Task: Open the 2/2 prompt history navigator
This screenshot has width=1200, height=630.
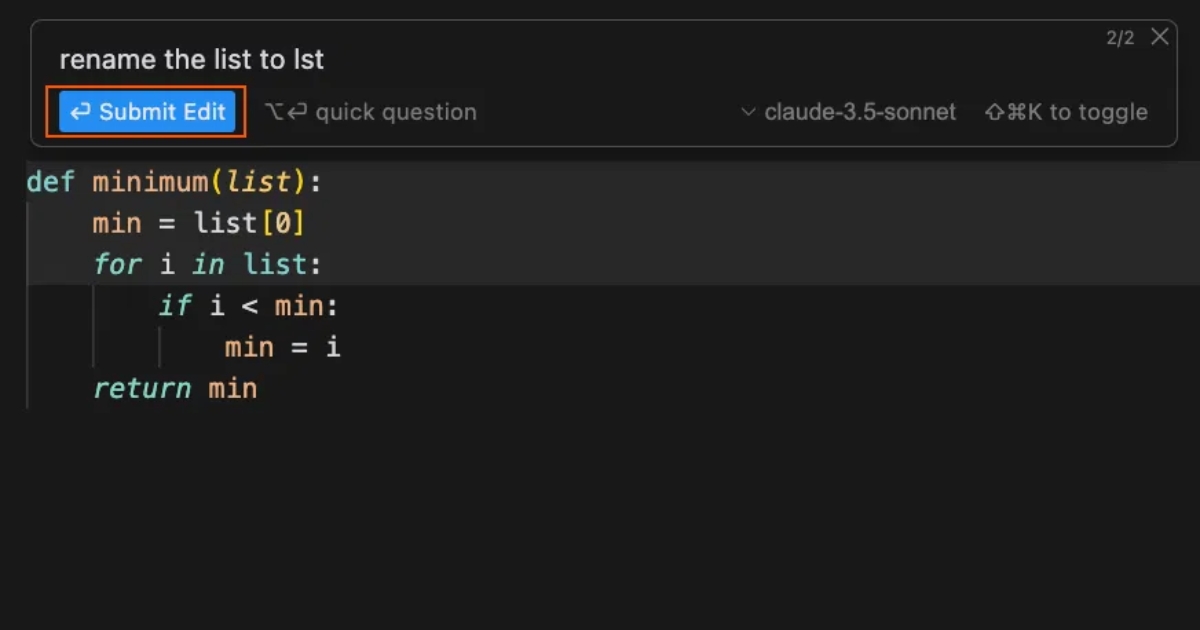Action: [1119, 37]
